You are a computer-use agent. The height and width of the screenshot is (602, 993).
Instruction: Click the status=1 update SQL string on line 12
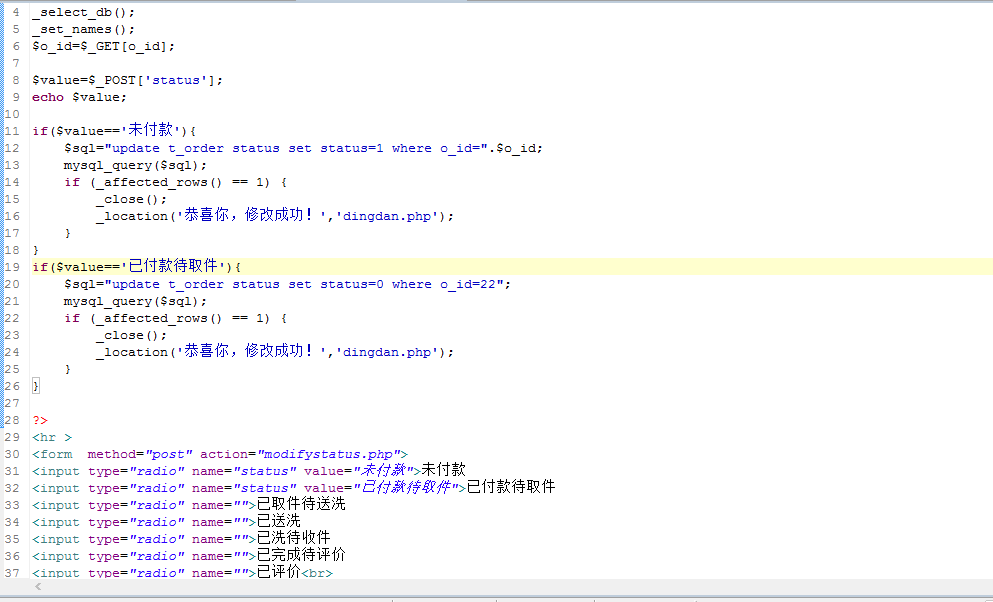(295, 148)
